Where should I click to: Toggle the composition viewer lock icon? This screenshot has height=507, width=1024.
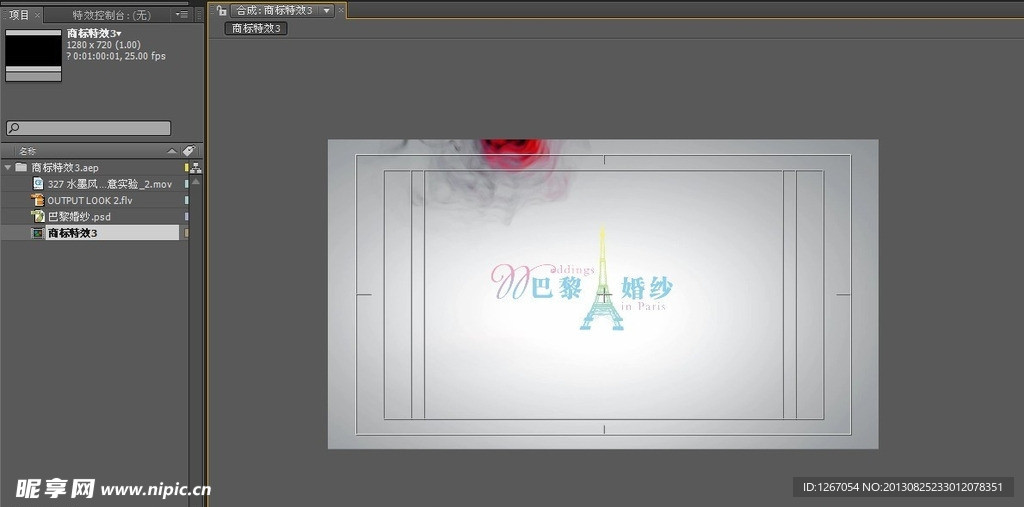(x=221, y=10)
